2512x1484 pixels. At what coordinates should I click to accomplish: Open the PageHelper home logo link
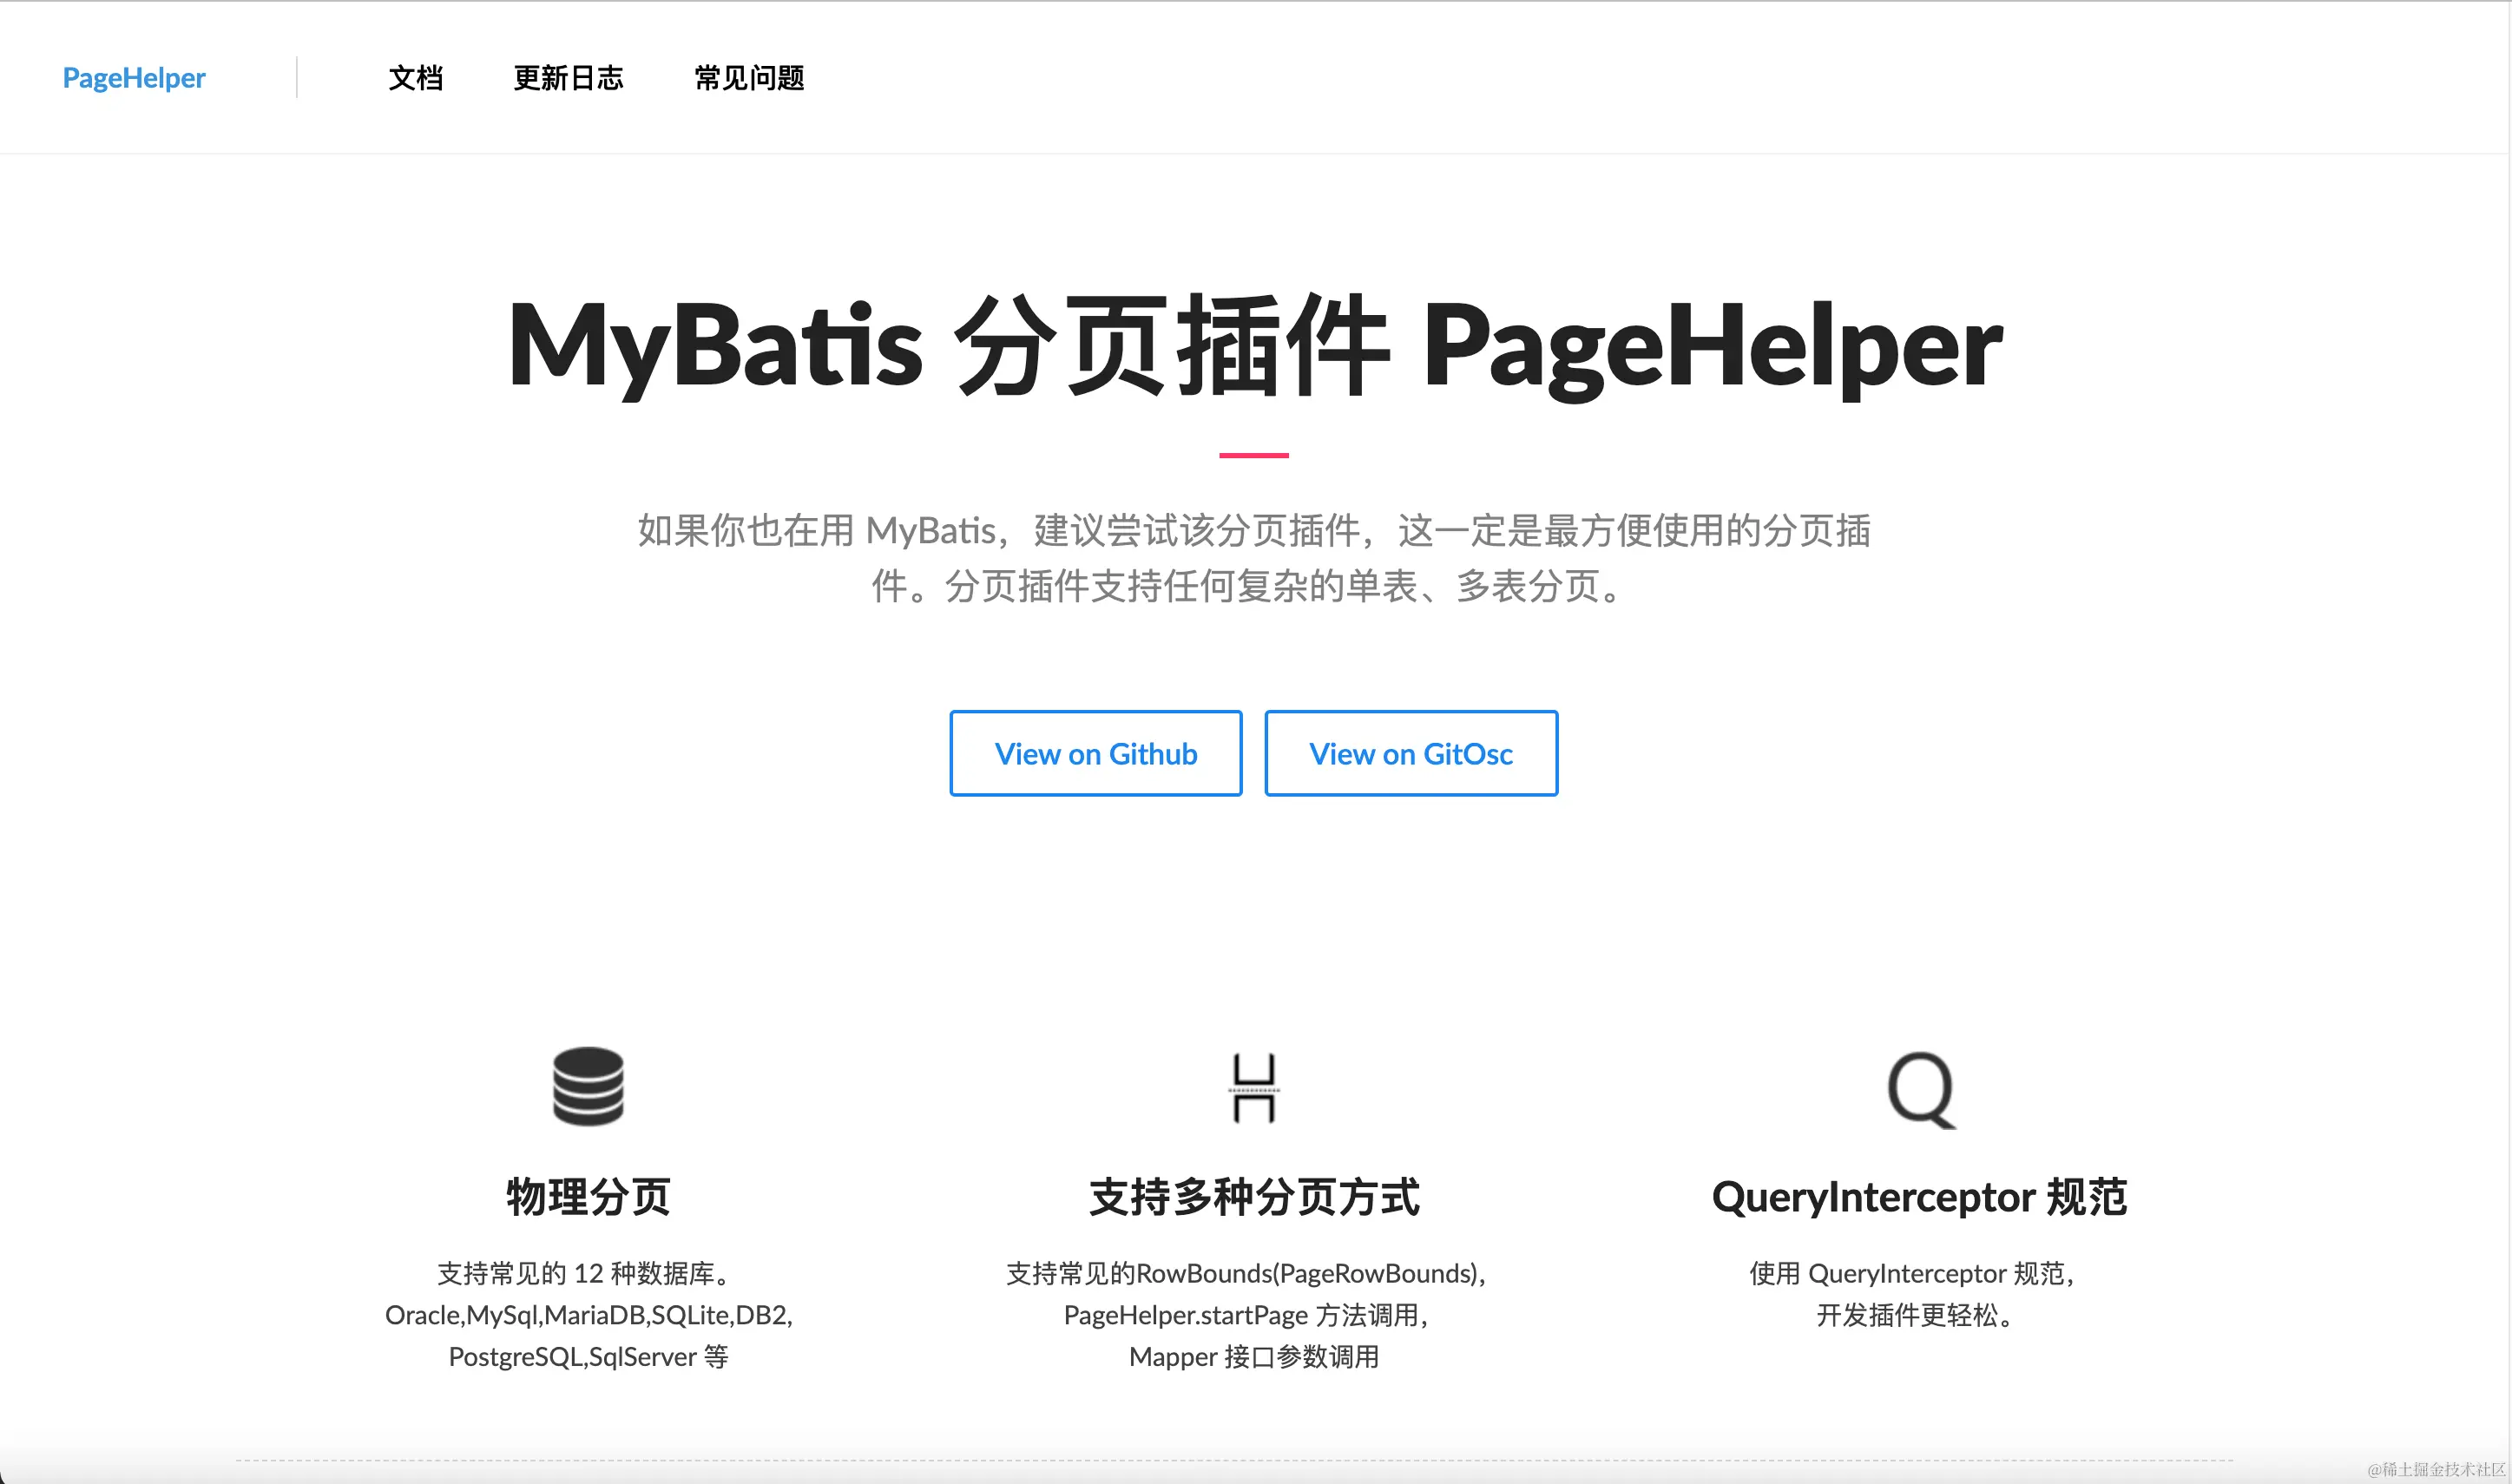pos(134,78)
